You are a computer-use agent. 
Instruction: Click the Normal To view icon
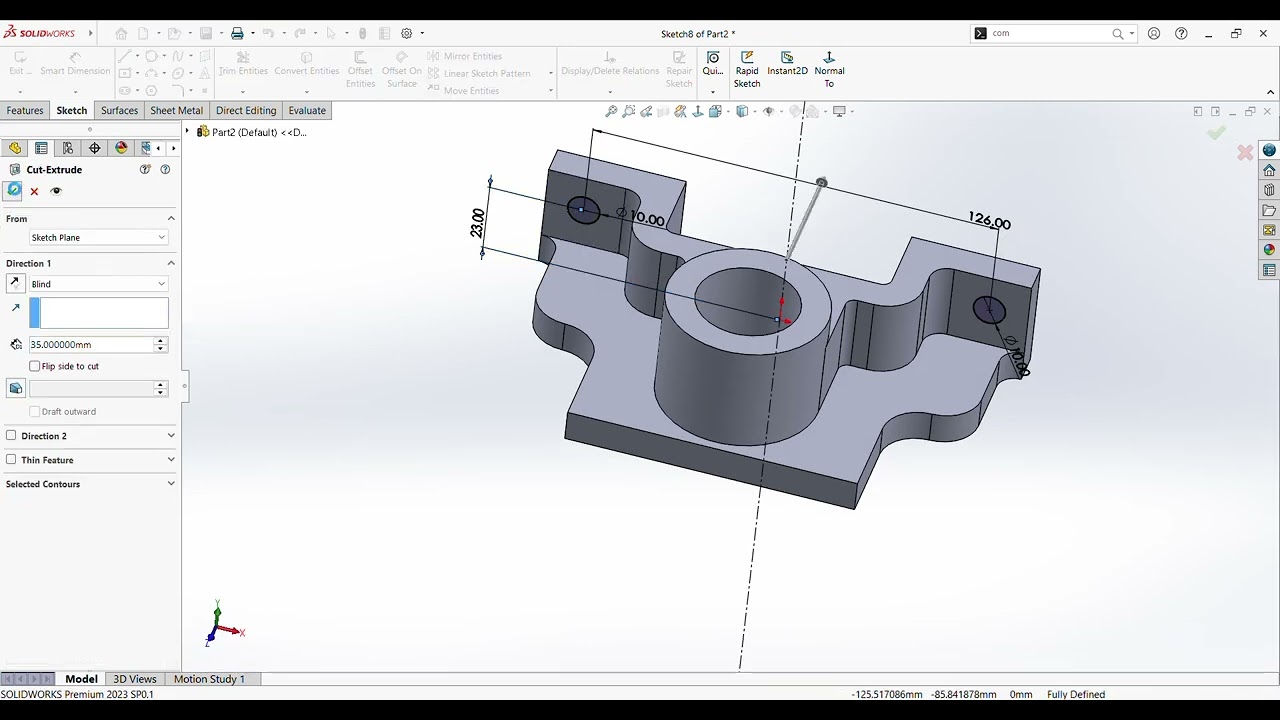[x=829, y=70]
